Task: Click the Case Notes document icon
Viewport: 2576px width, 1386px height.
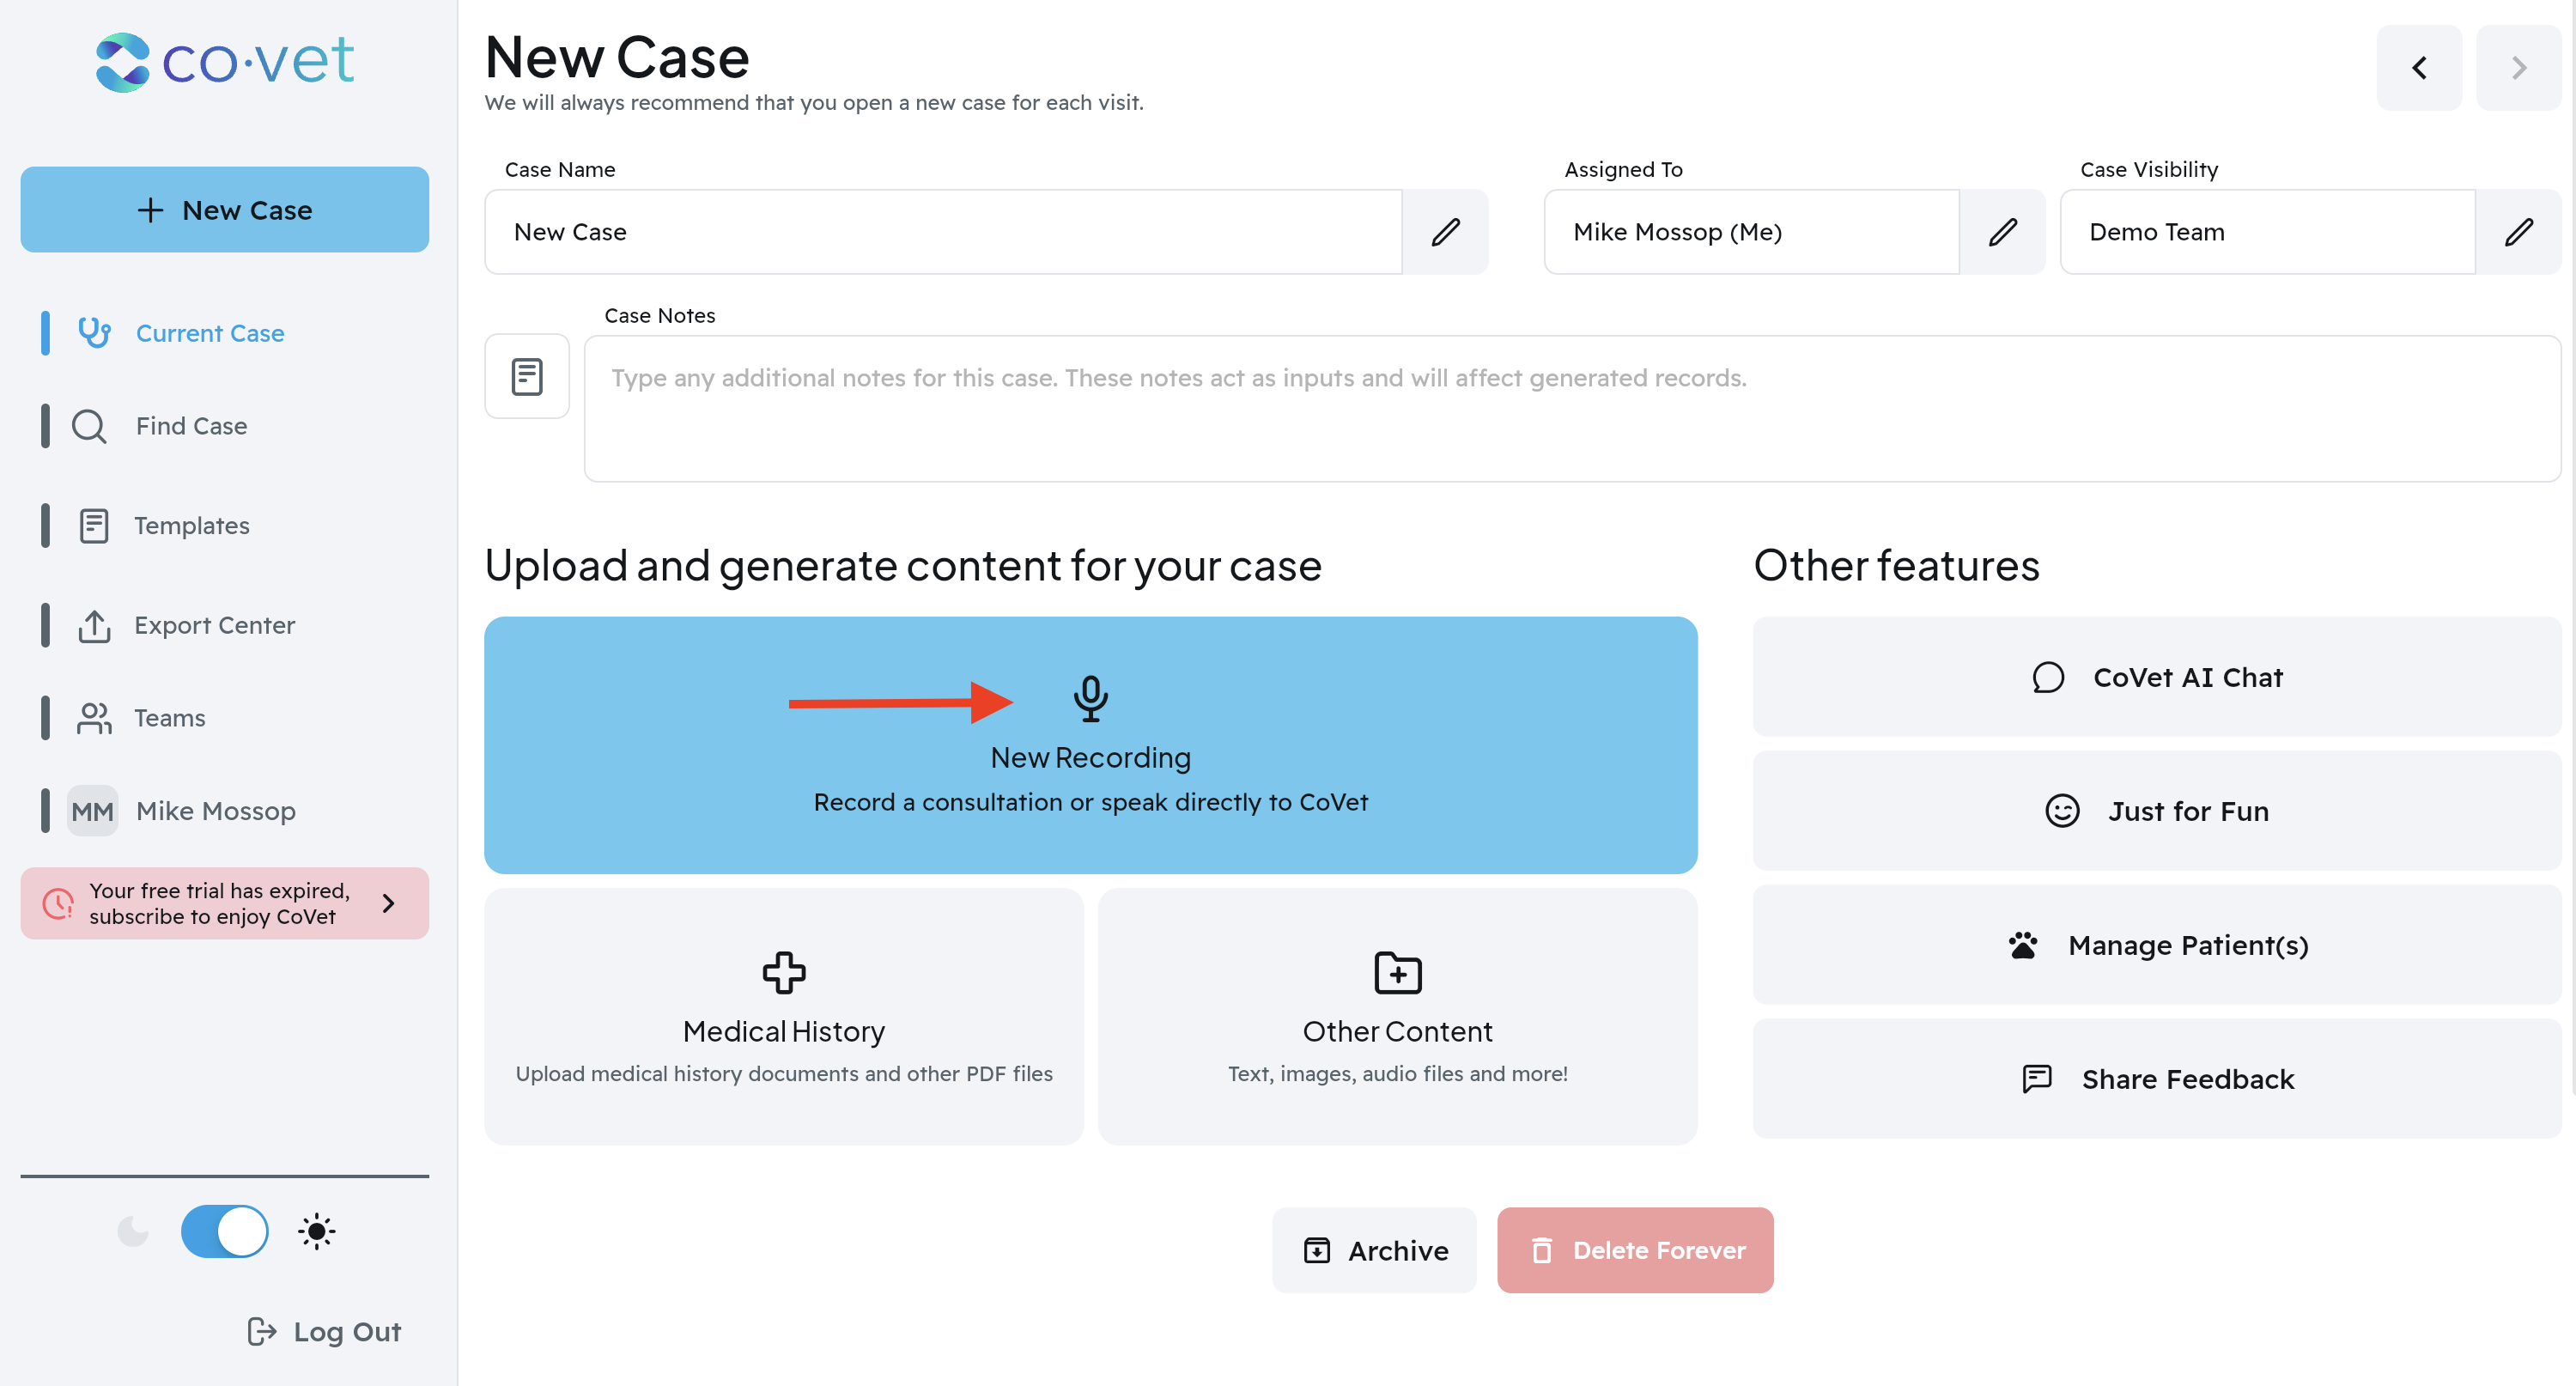Action: click(x=527, y=377)
